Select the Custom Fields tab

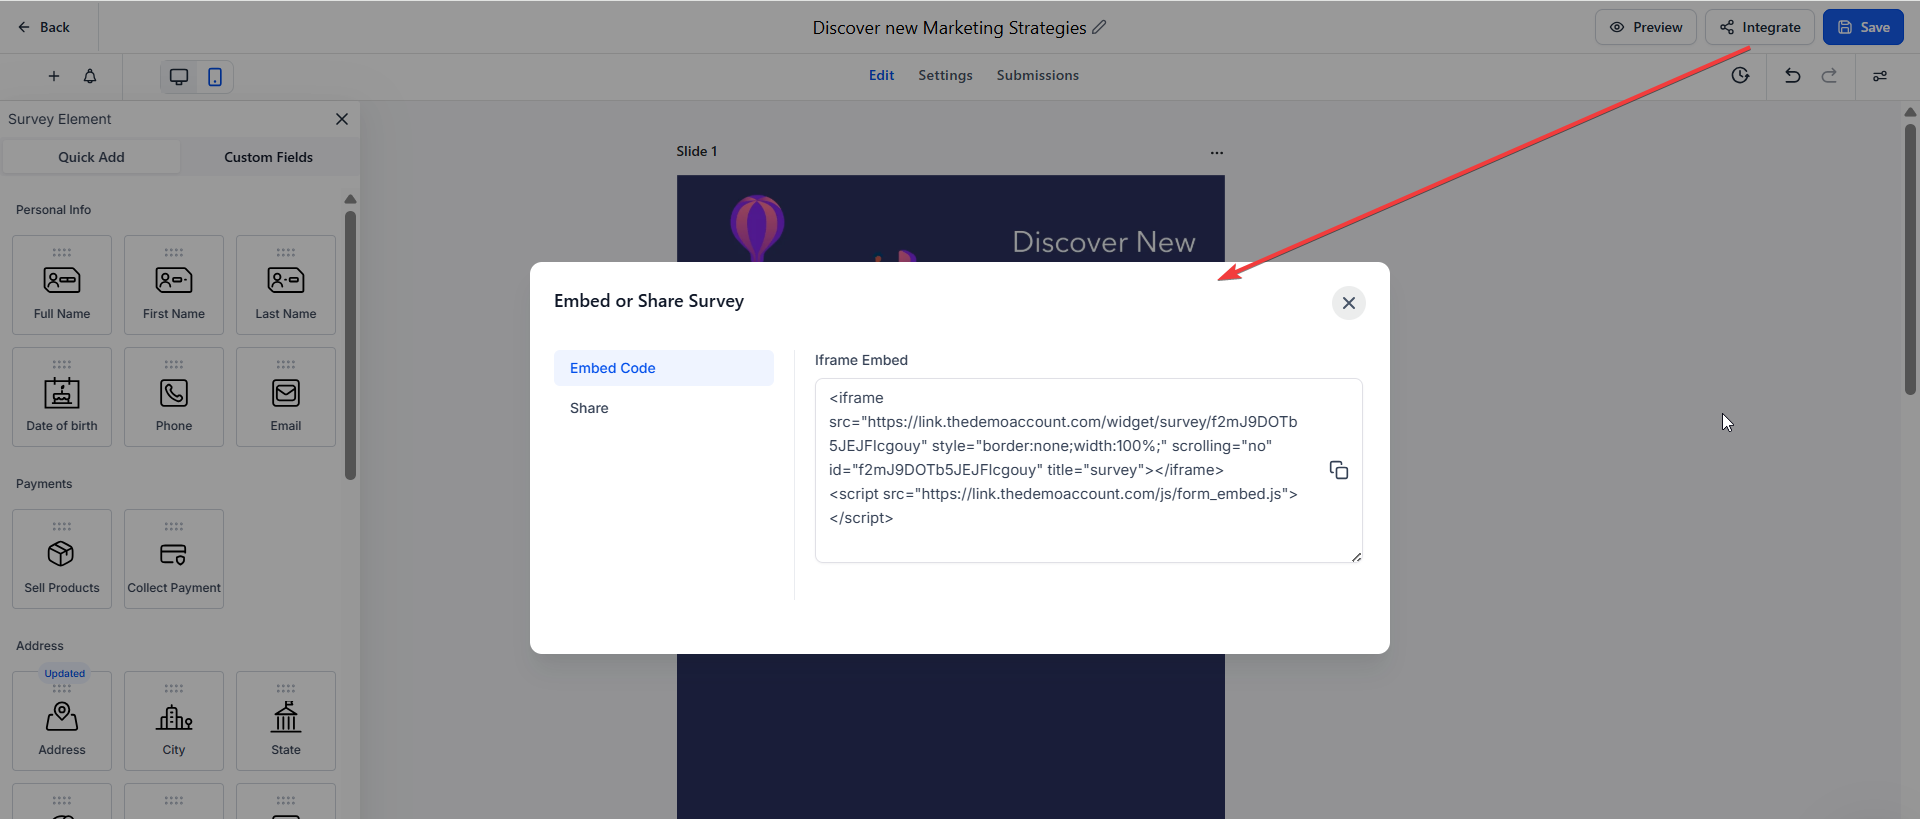point(268,157)
